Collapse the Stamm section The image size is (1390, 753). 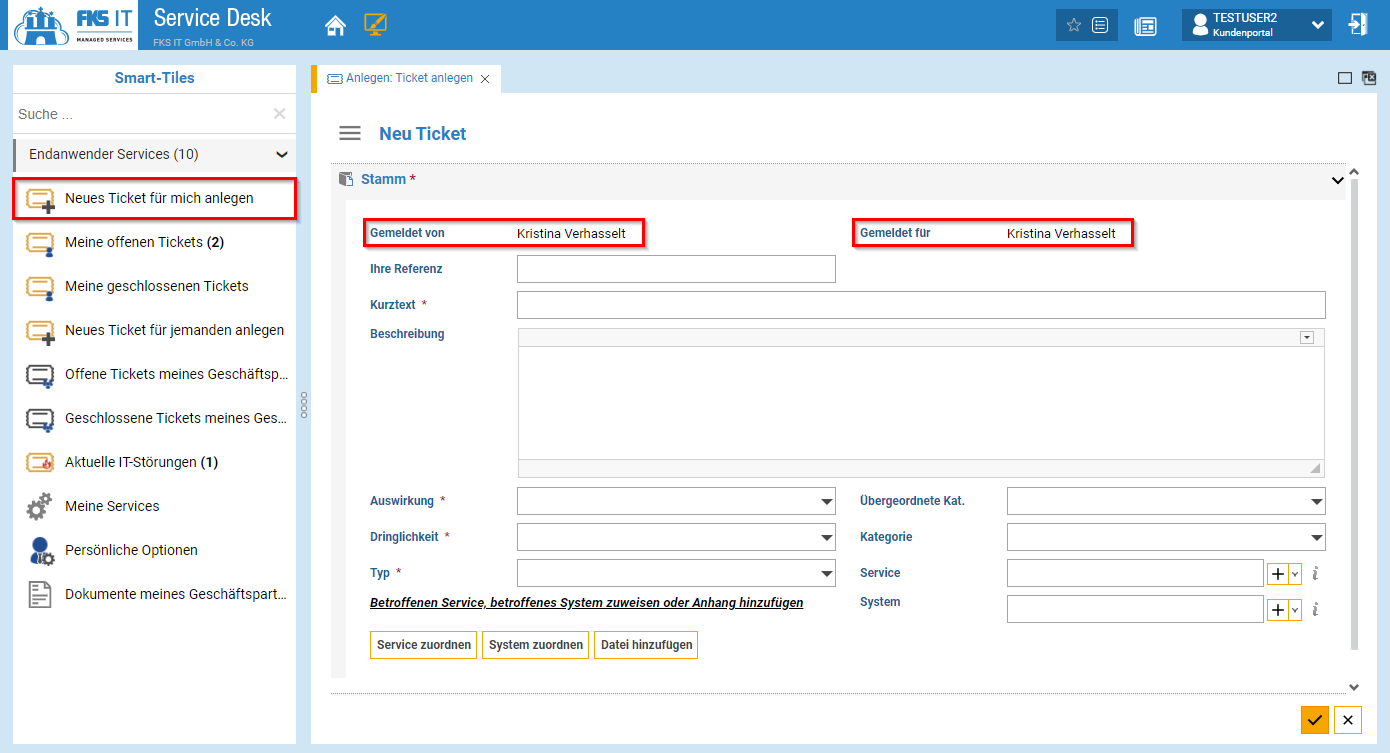point(1338,180)
